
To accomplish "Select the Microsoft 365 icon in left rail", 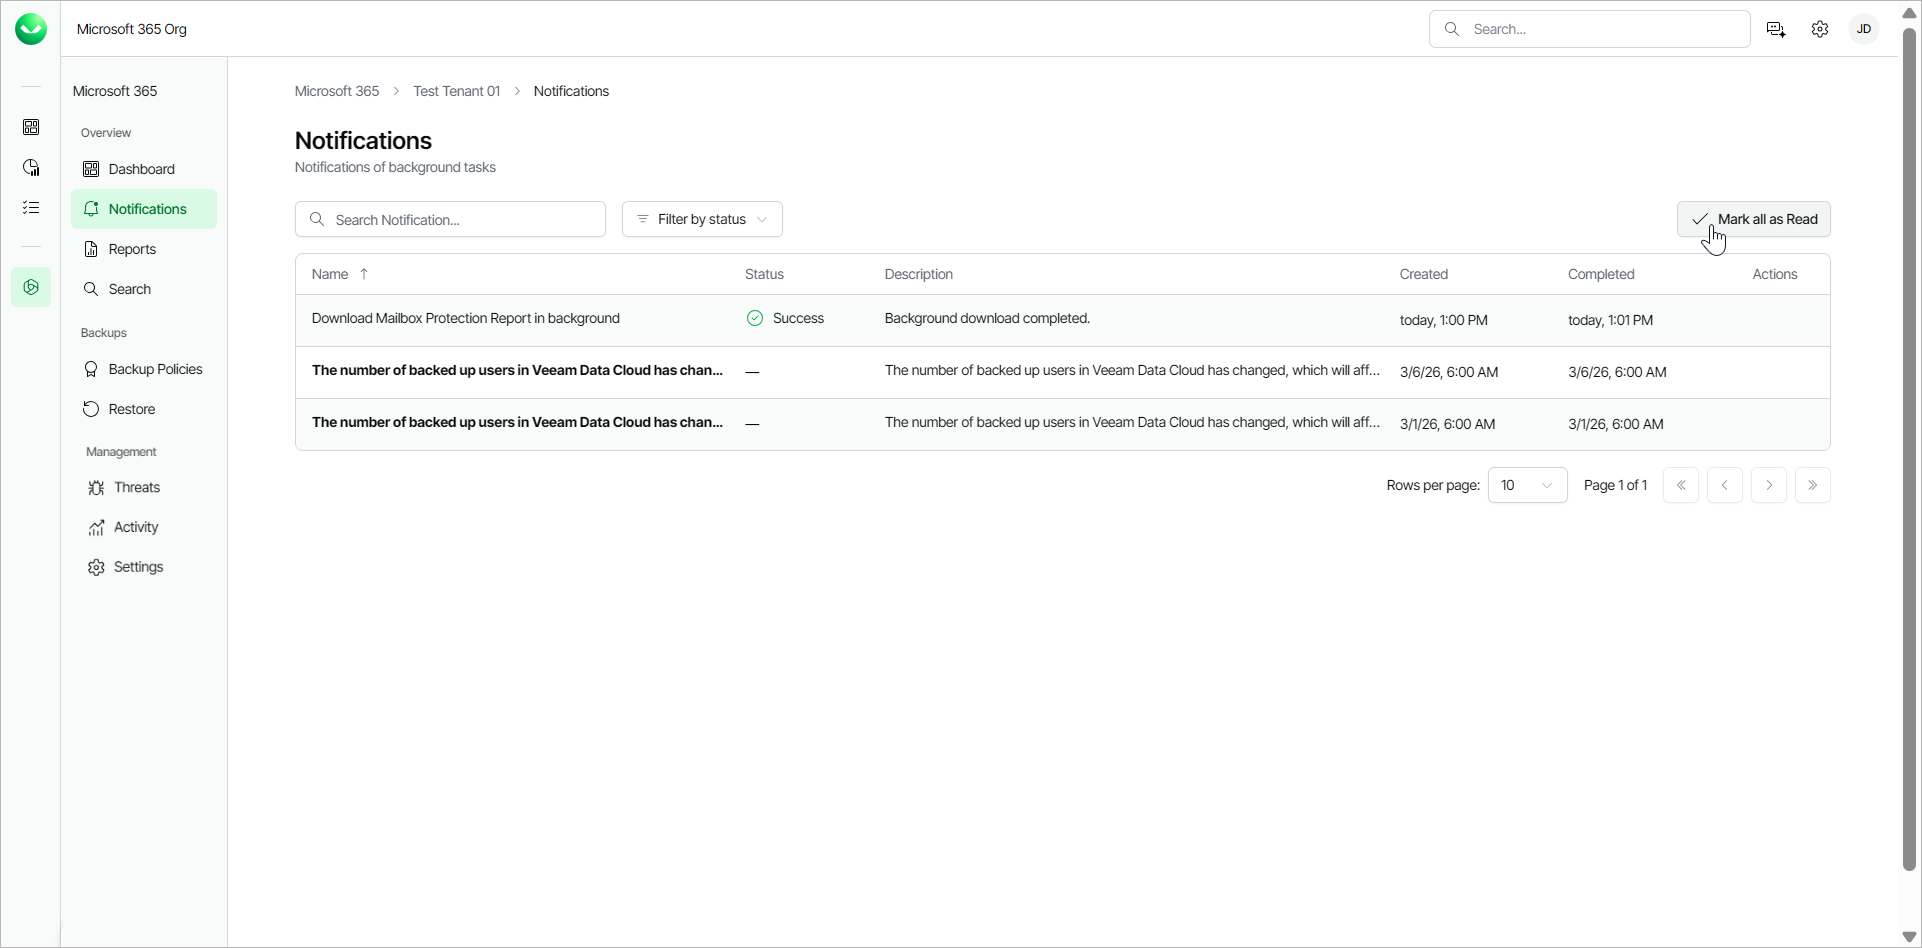I will tap(31, 287).
